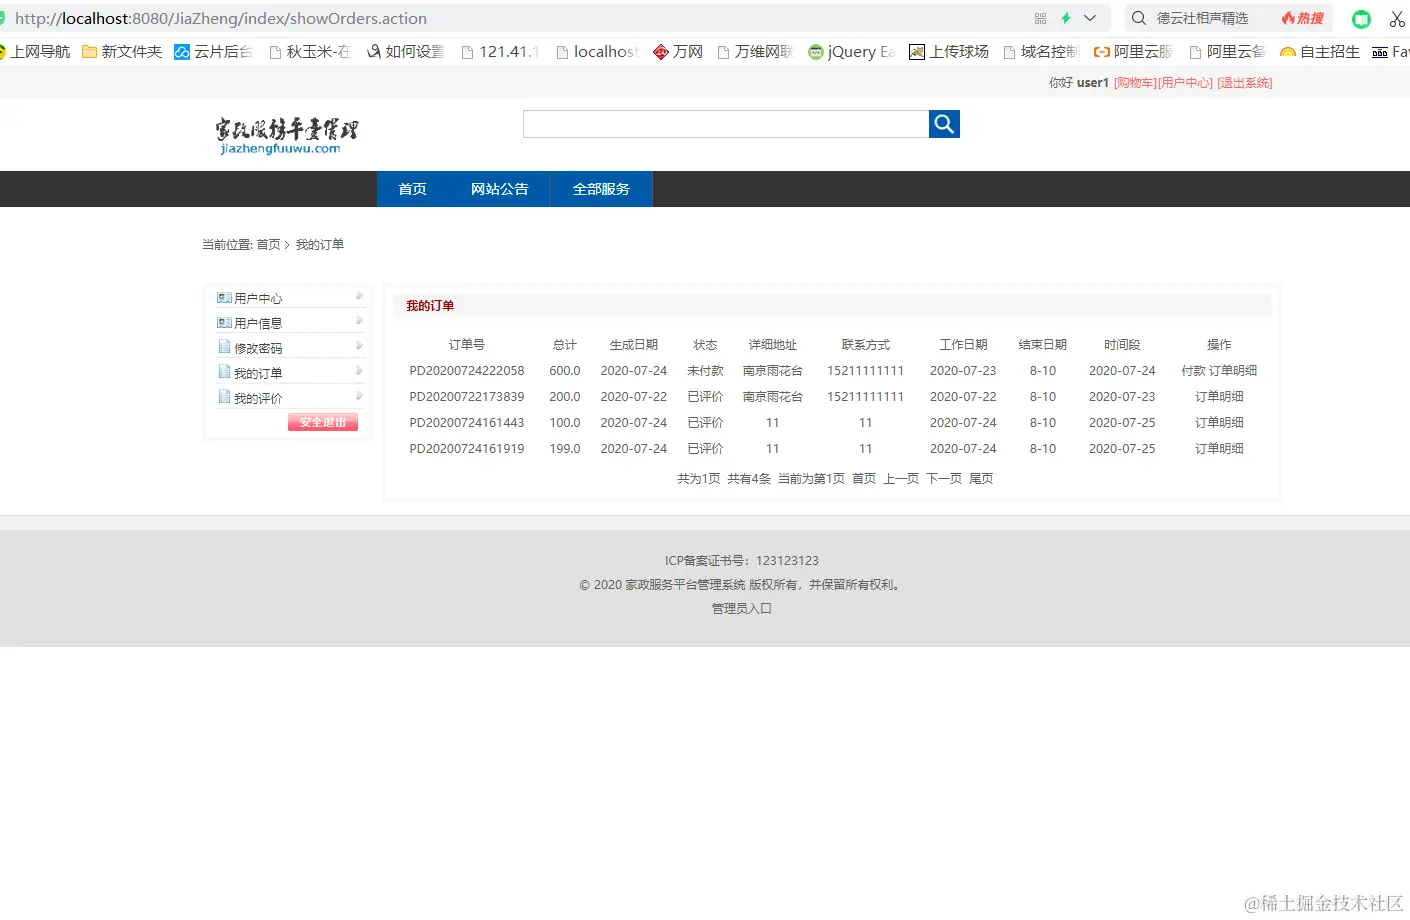The width and height of the screenshot is (1410, 920).
Task: Open 修改密码 in the sidebar menu
Action: coord(258,348)
